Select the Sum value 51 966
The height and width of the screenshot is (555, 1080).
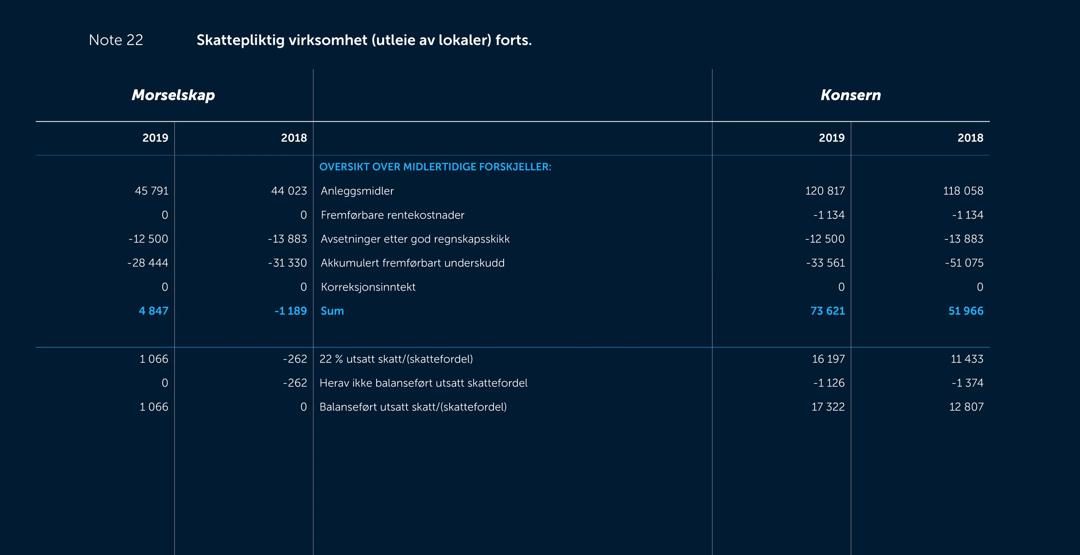[x=966, y=311]
